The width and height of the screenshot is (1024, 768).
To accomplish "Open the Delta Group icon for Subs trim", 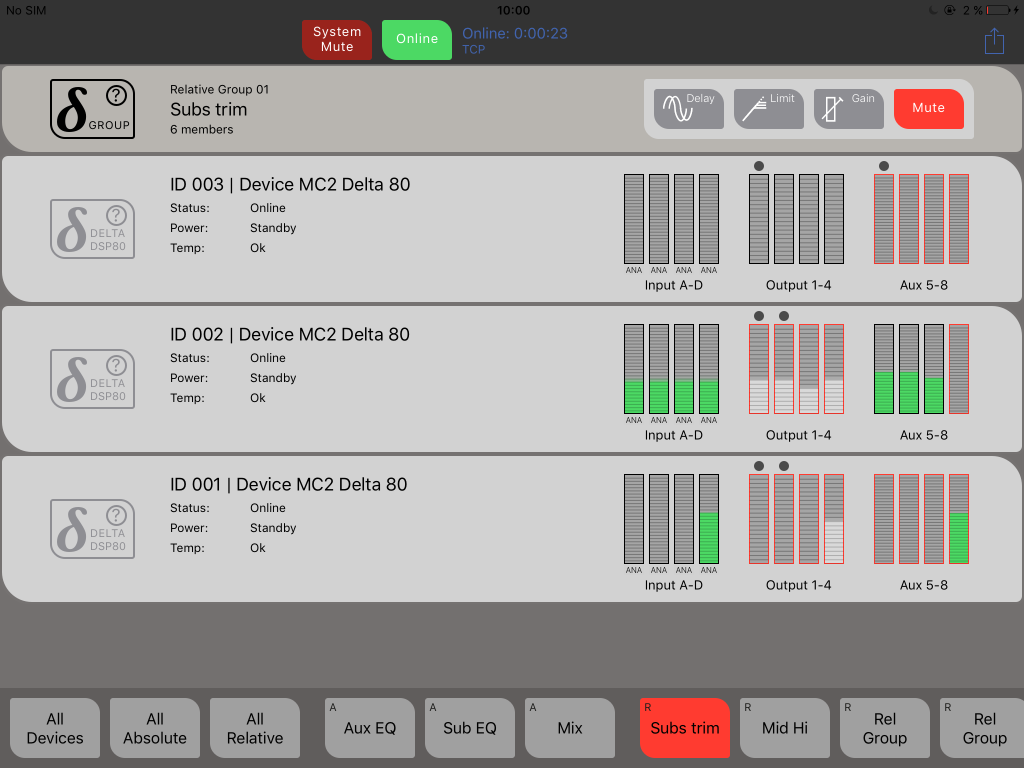I will pyautogui.click(x=92, y=108).
